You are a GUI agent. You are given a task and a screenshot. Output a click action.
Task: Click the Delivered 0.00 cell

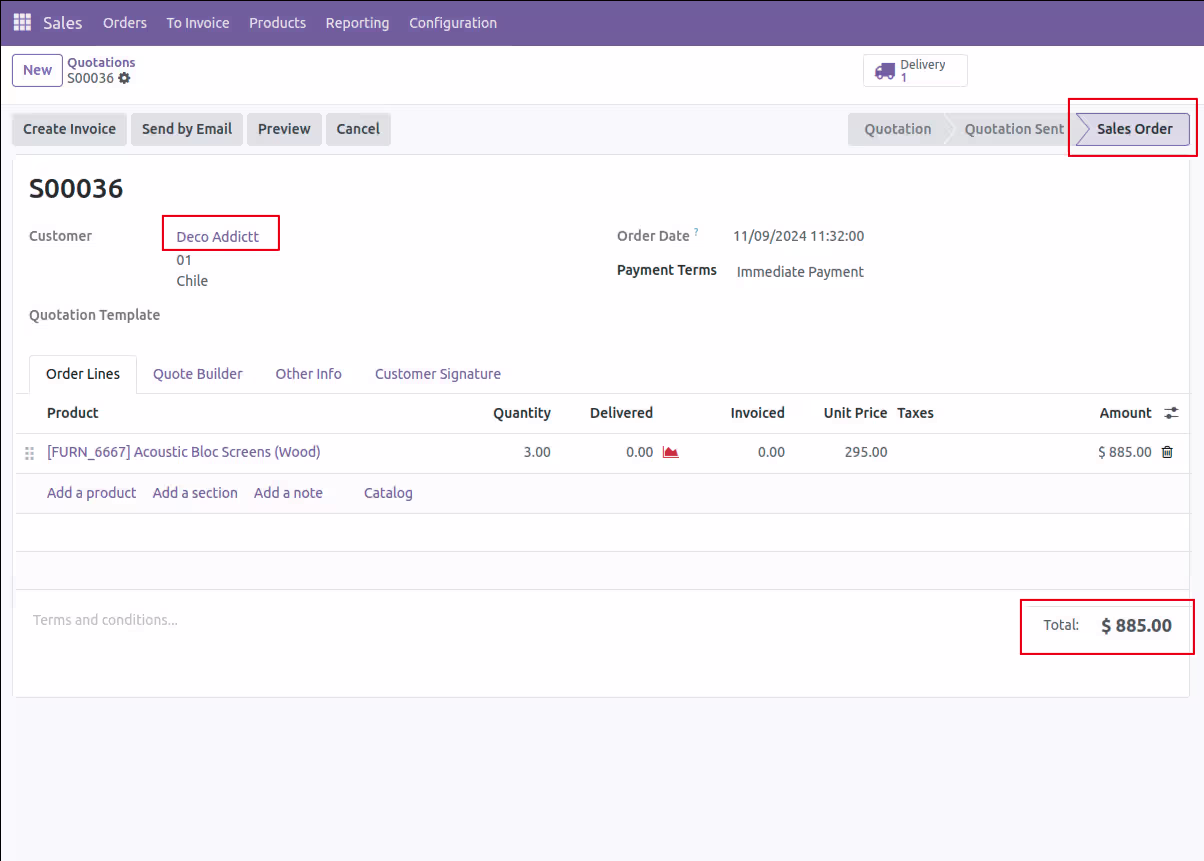tap(639, 452)
